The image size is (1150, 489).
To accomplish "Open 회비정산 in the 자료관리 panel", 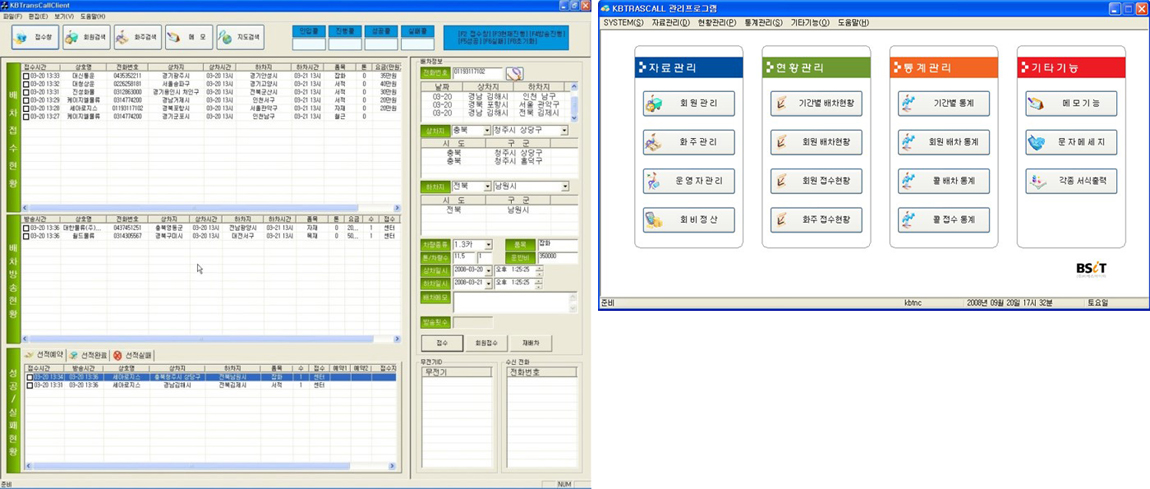I will click(x=689, y=220).
